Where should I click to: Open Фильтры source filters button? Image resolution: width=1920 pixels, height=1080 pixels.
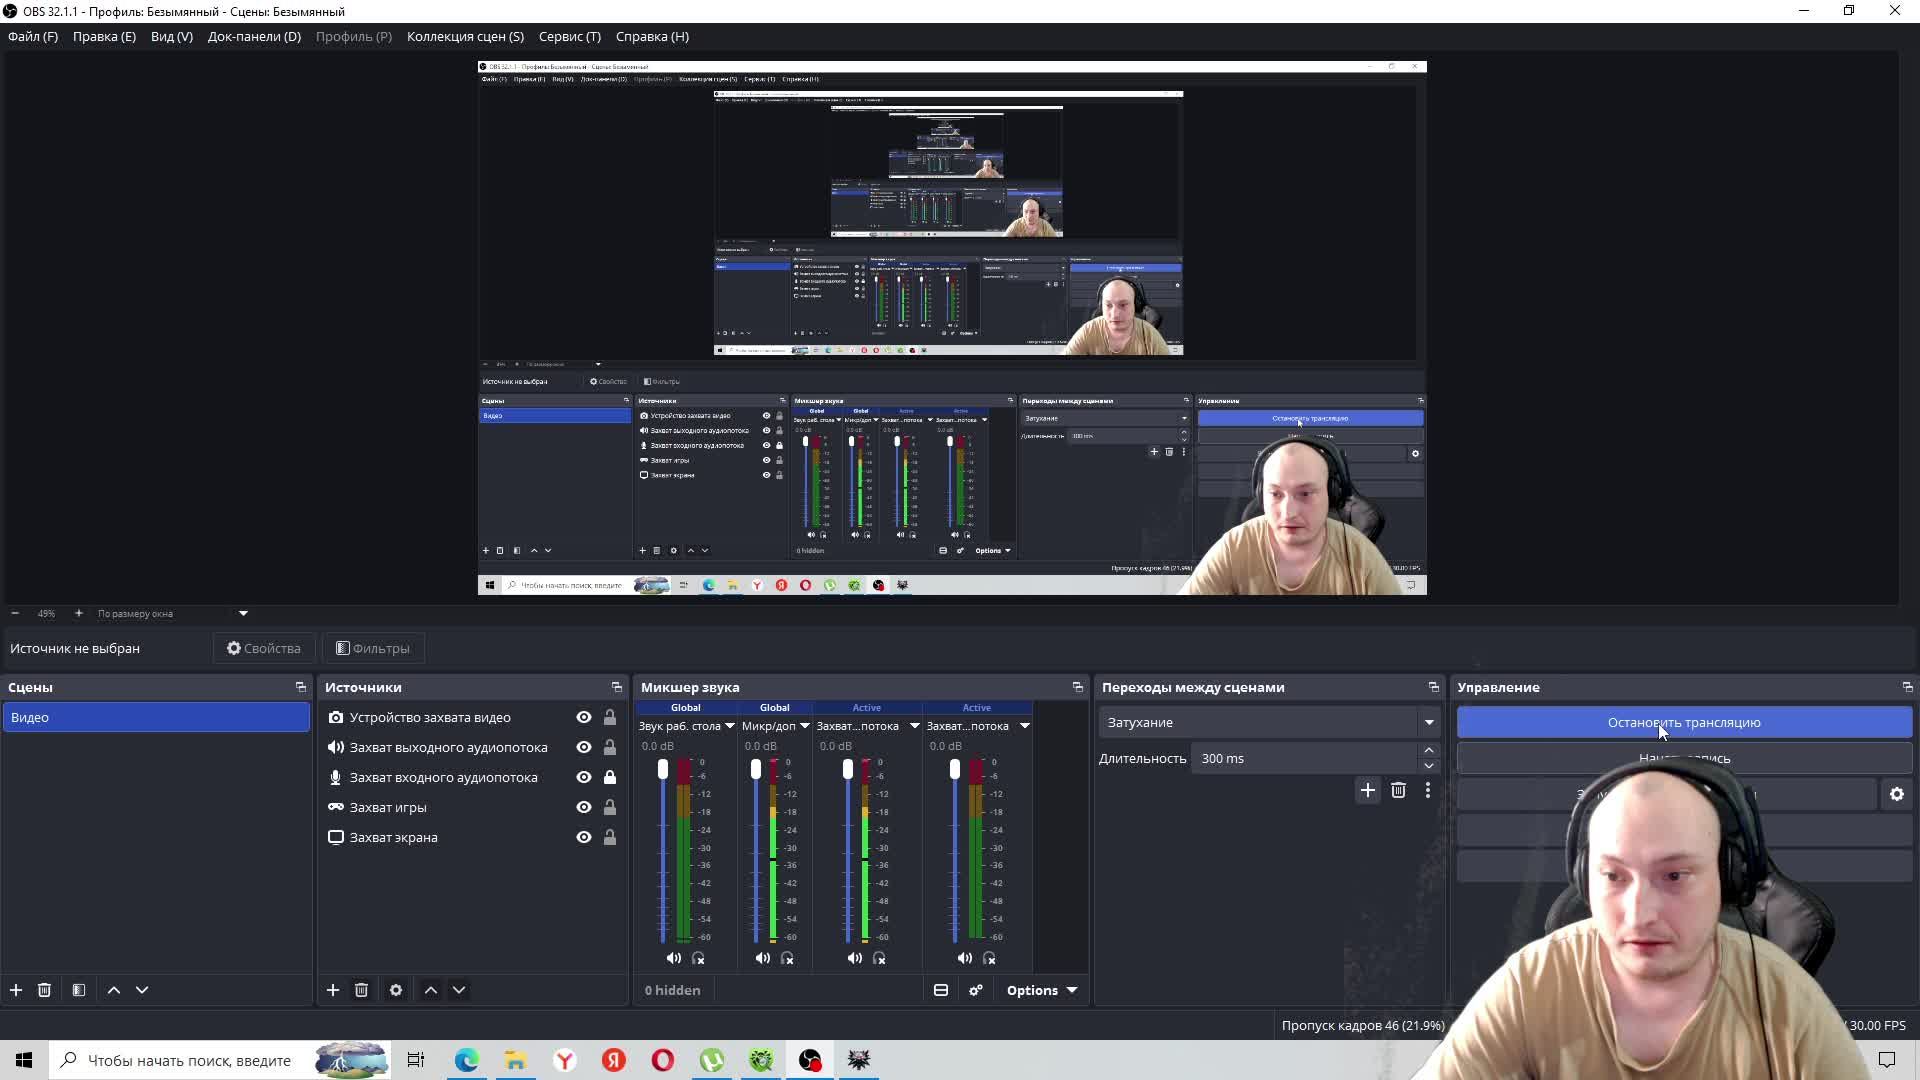coord(373,648)
